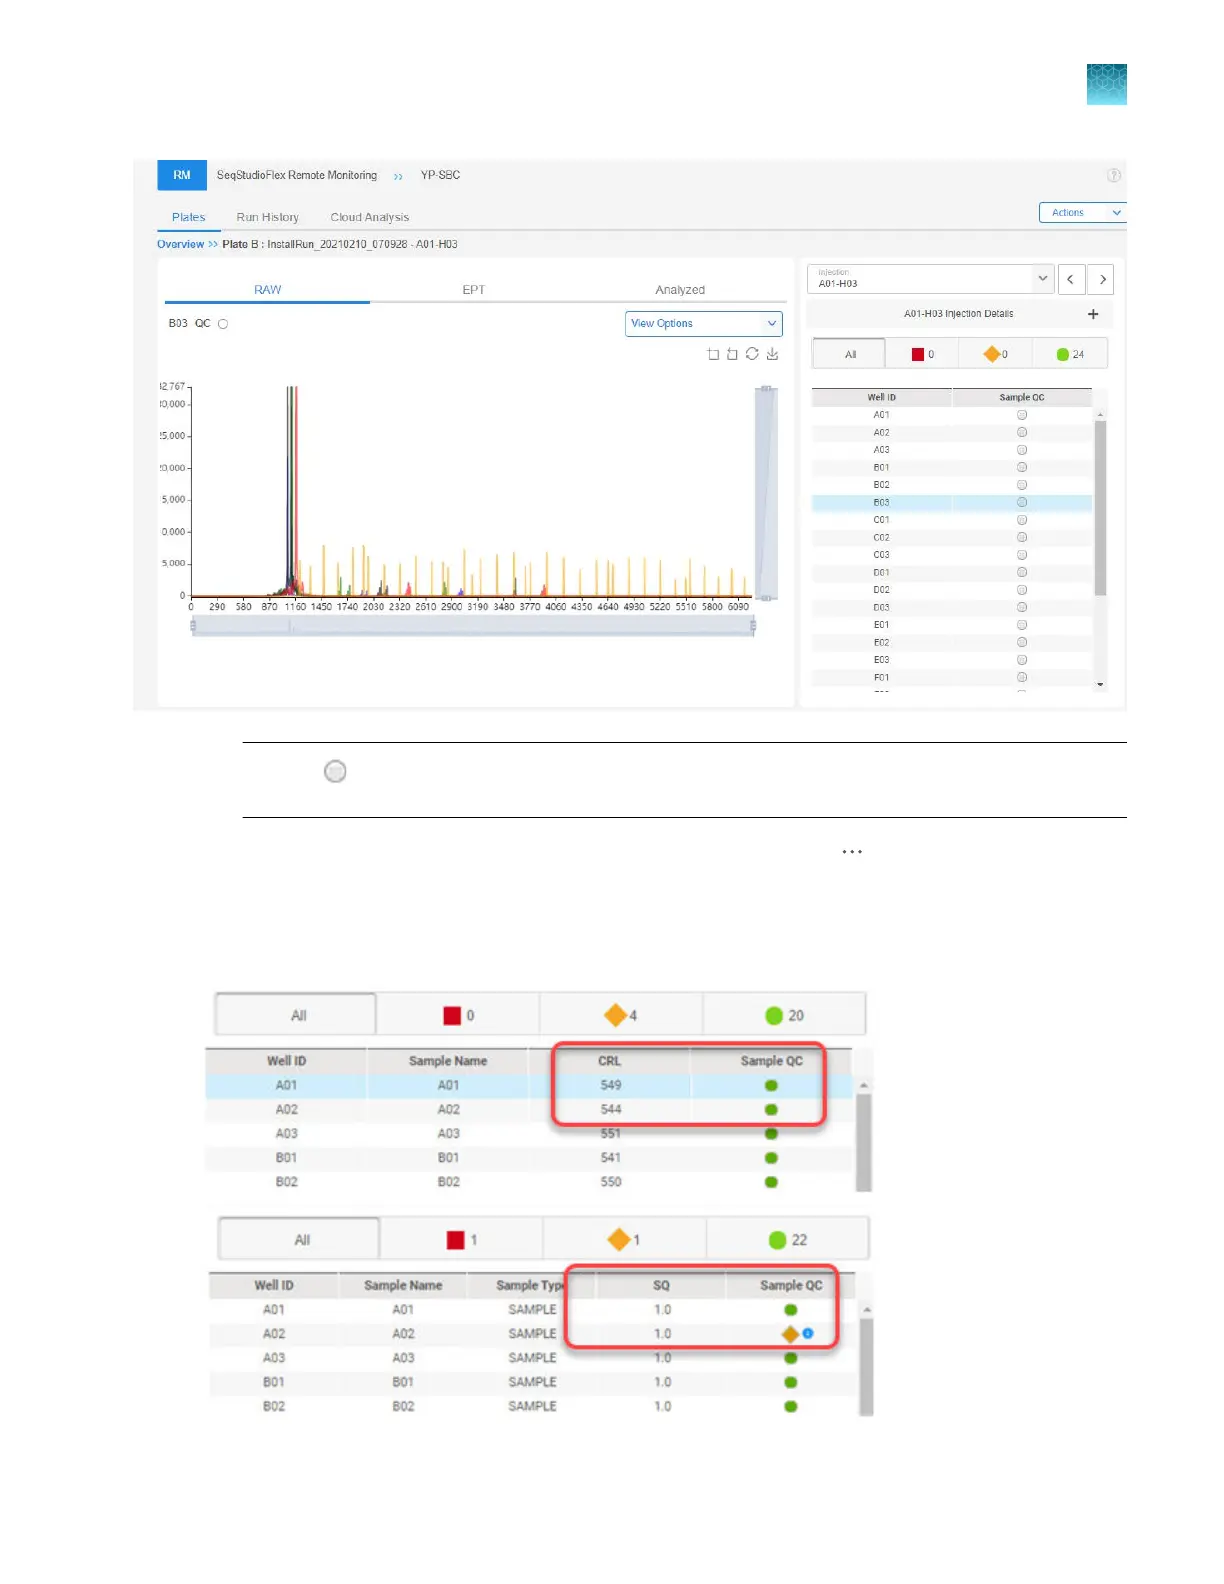Image resolution: width=1224 pixels, height=1584 pixels.
Task: Switch to the Cloud Analysis tab
Action: (x=369, y=217)
